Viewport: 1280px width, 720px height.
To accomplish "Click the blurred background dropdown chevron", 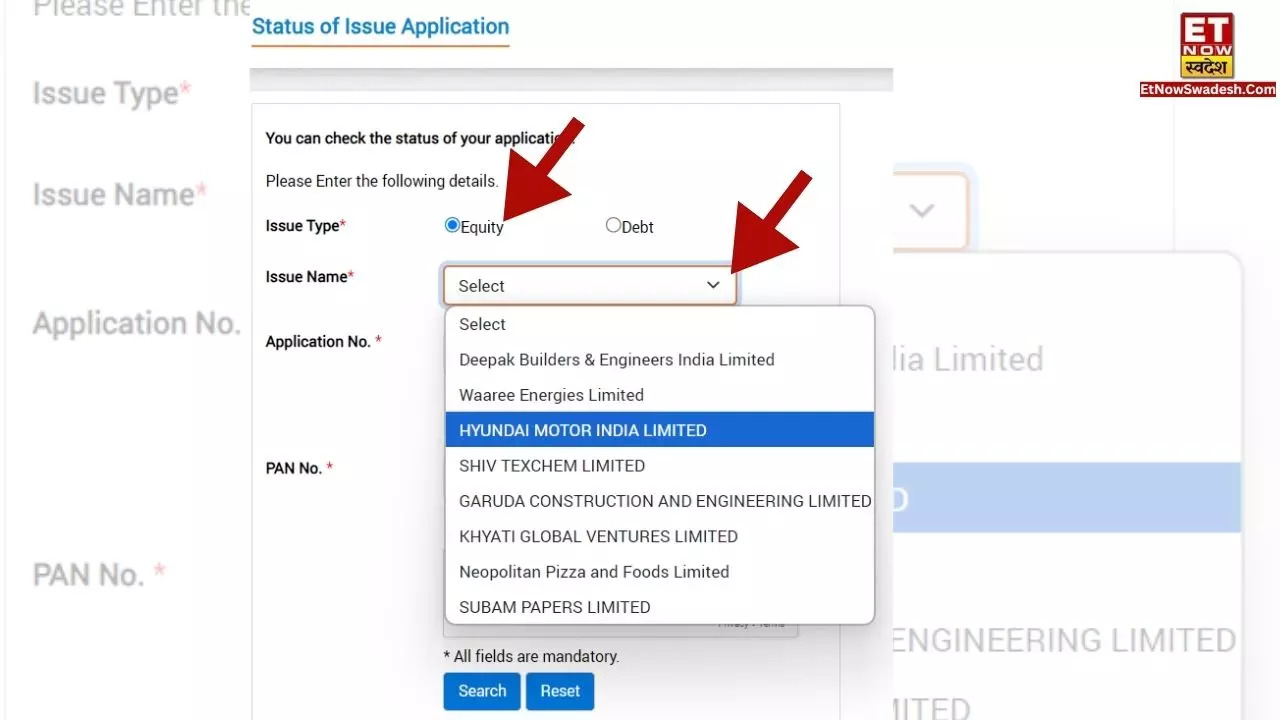I will (x=922, y=211).
